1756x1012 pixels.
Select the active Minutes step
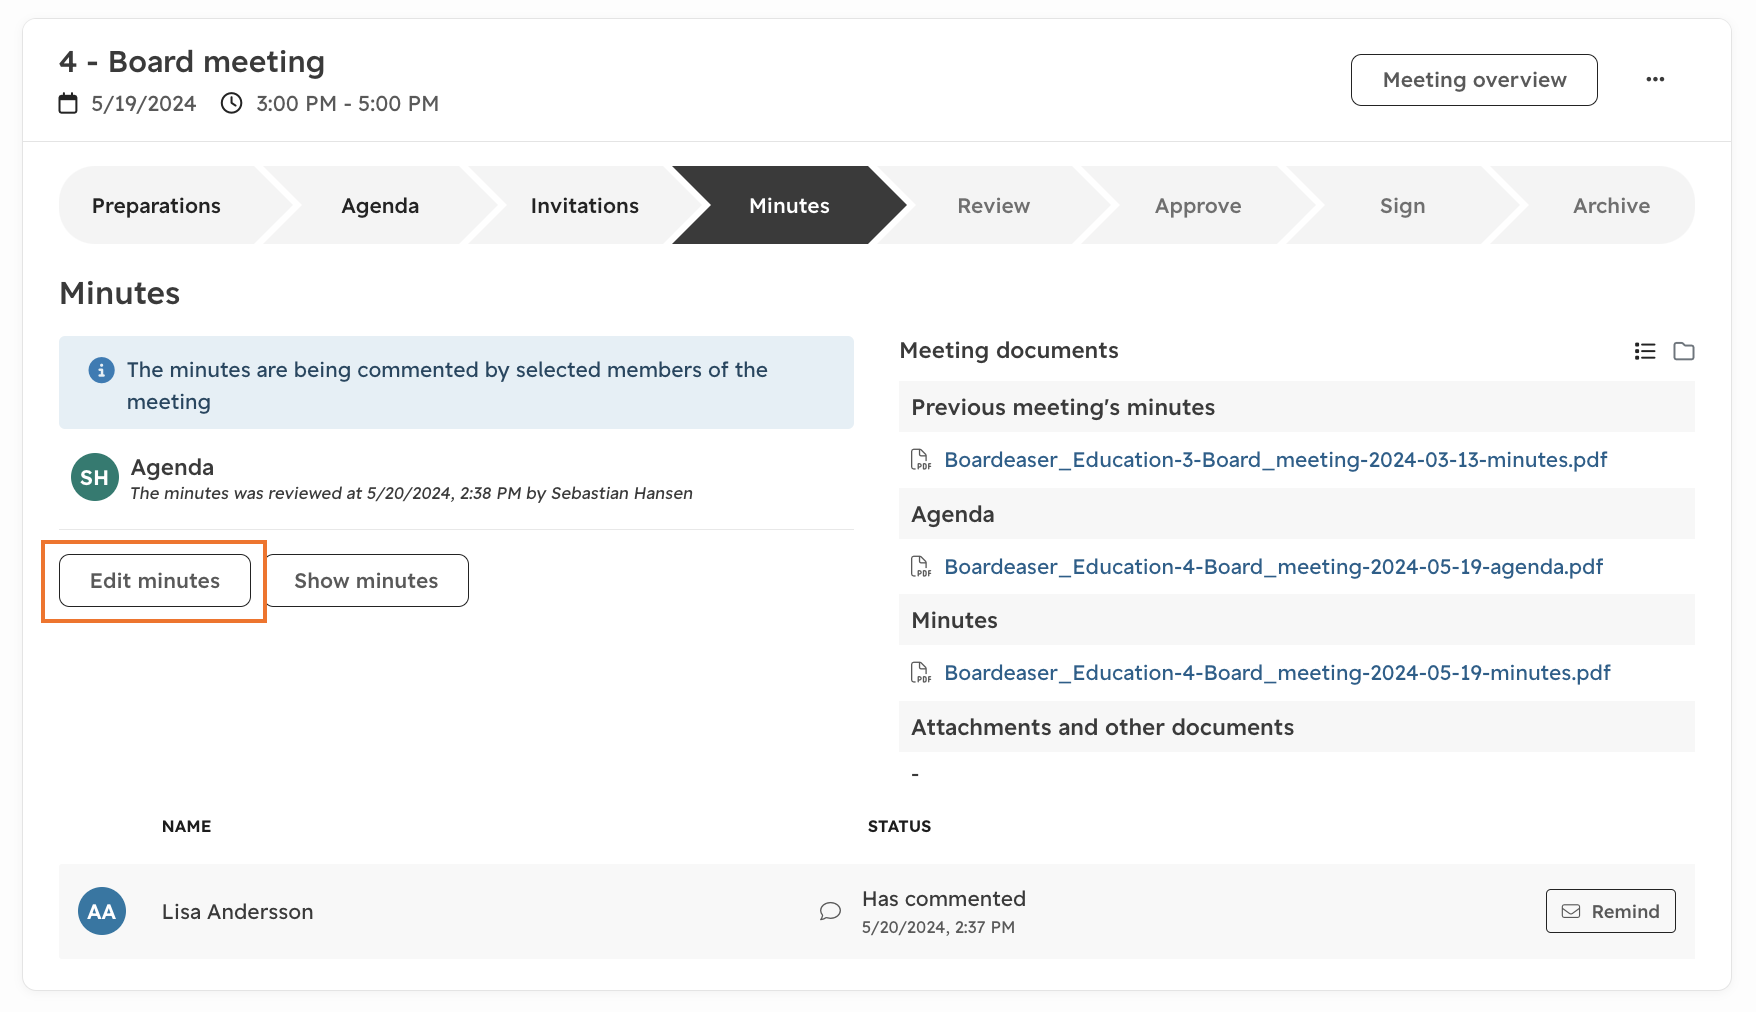tap(790, 205)
